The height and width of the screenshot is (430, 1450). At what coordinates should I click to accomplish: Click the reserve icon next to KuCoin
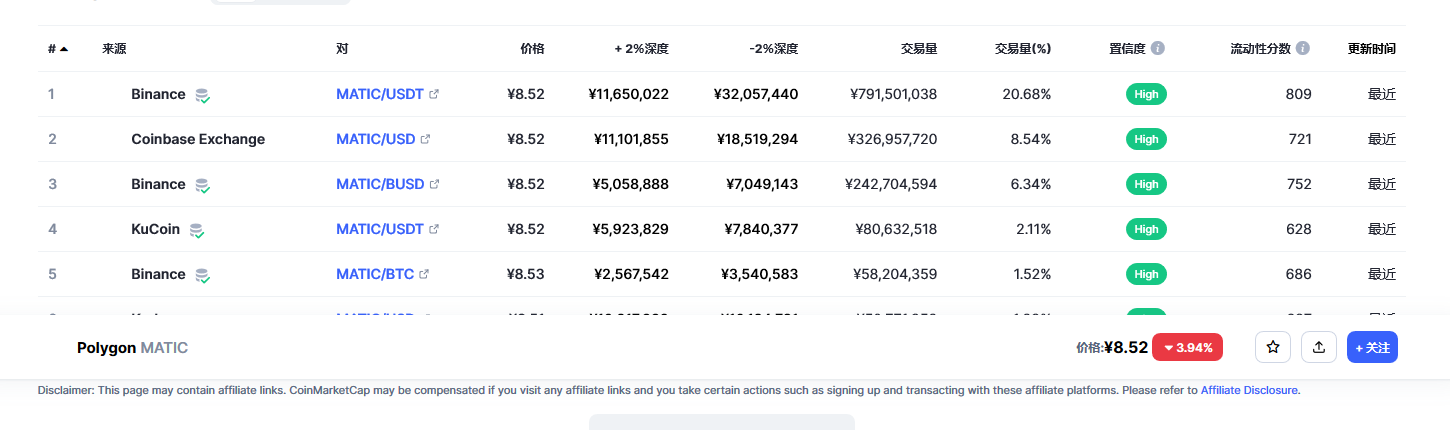pyautogui.click(x=197, y=230)
